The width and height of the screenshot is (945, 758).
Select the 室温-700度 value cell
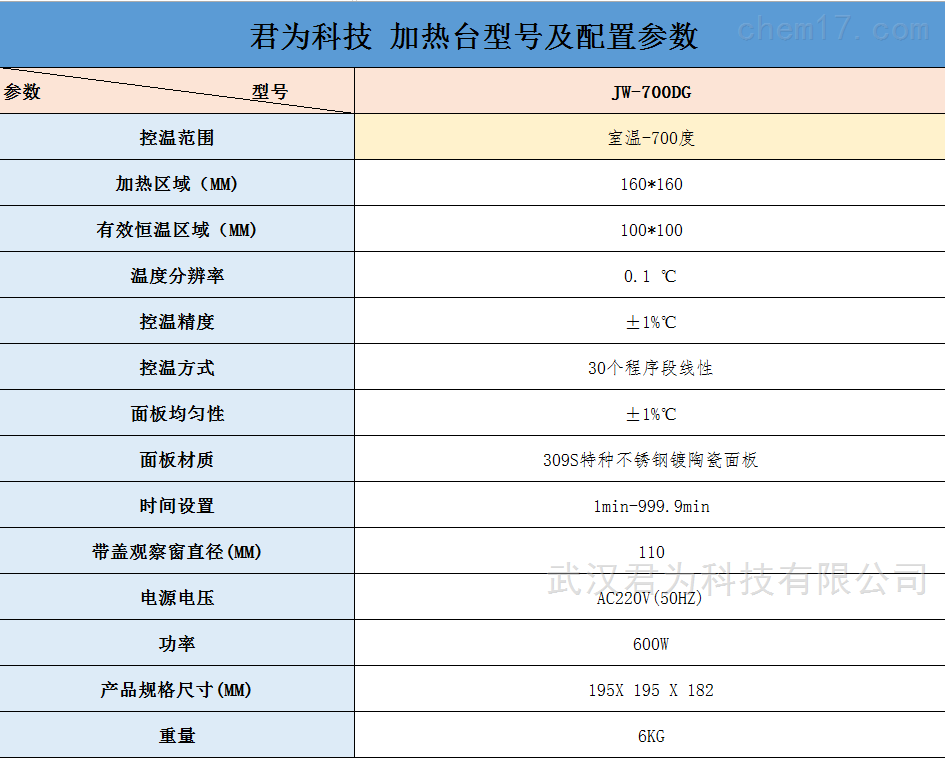pos(651,138)
